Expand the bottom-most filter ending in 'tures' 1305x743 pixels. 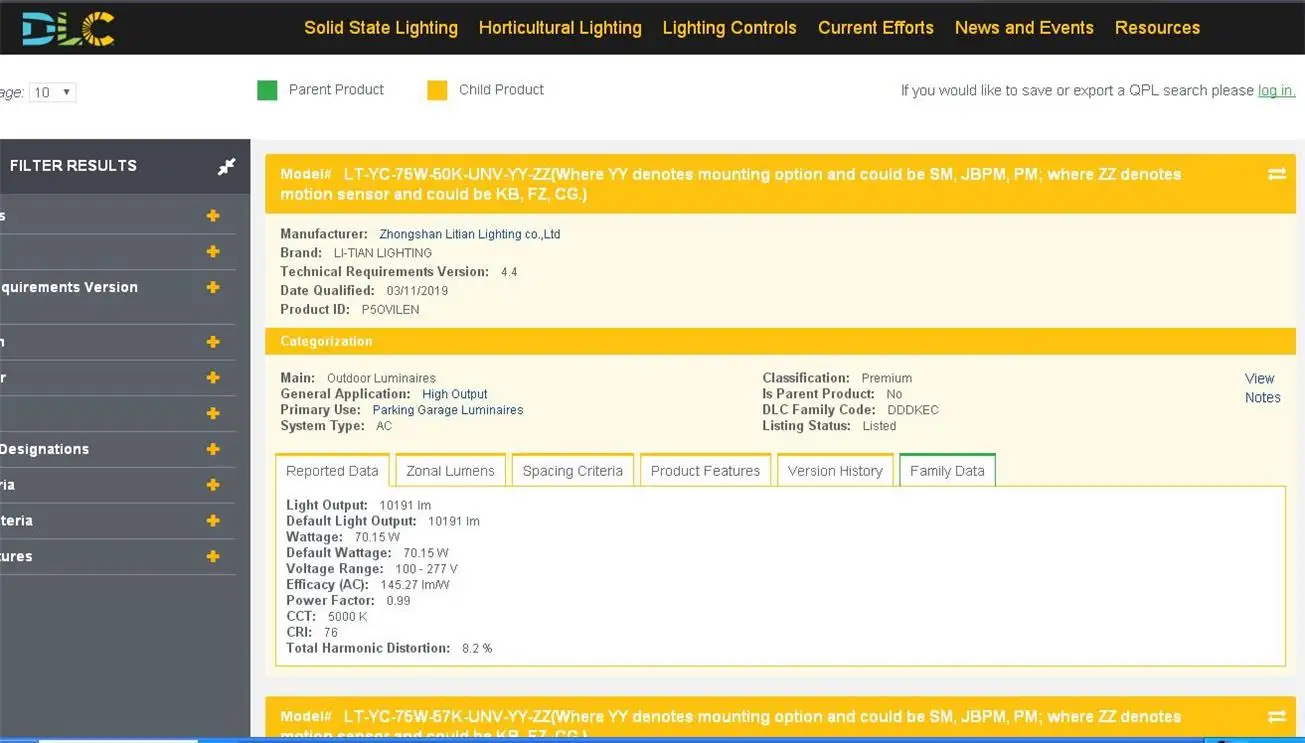(x=213, y=557)
